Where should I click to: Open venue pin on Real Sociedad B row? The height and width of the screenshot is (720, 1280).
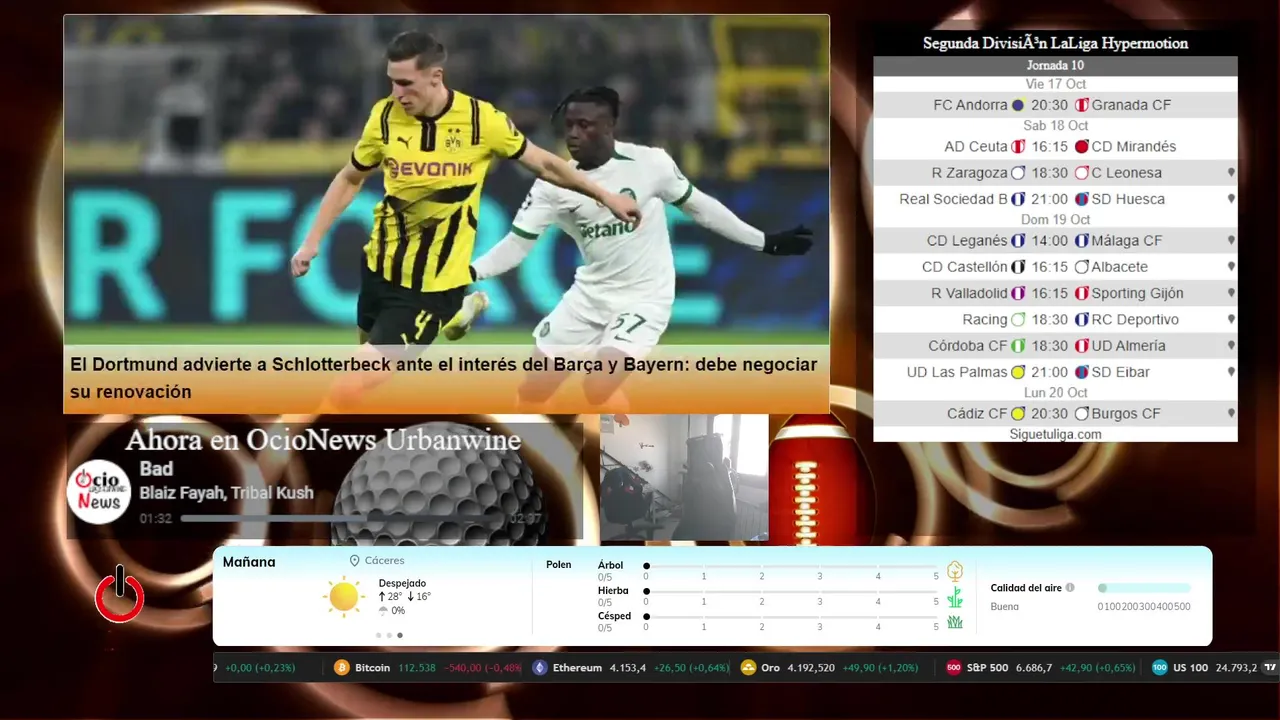(1231, 199)
